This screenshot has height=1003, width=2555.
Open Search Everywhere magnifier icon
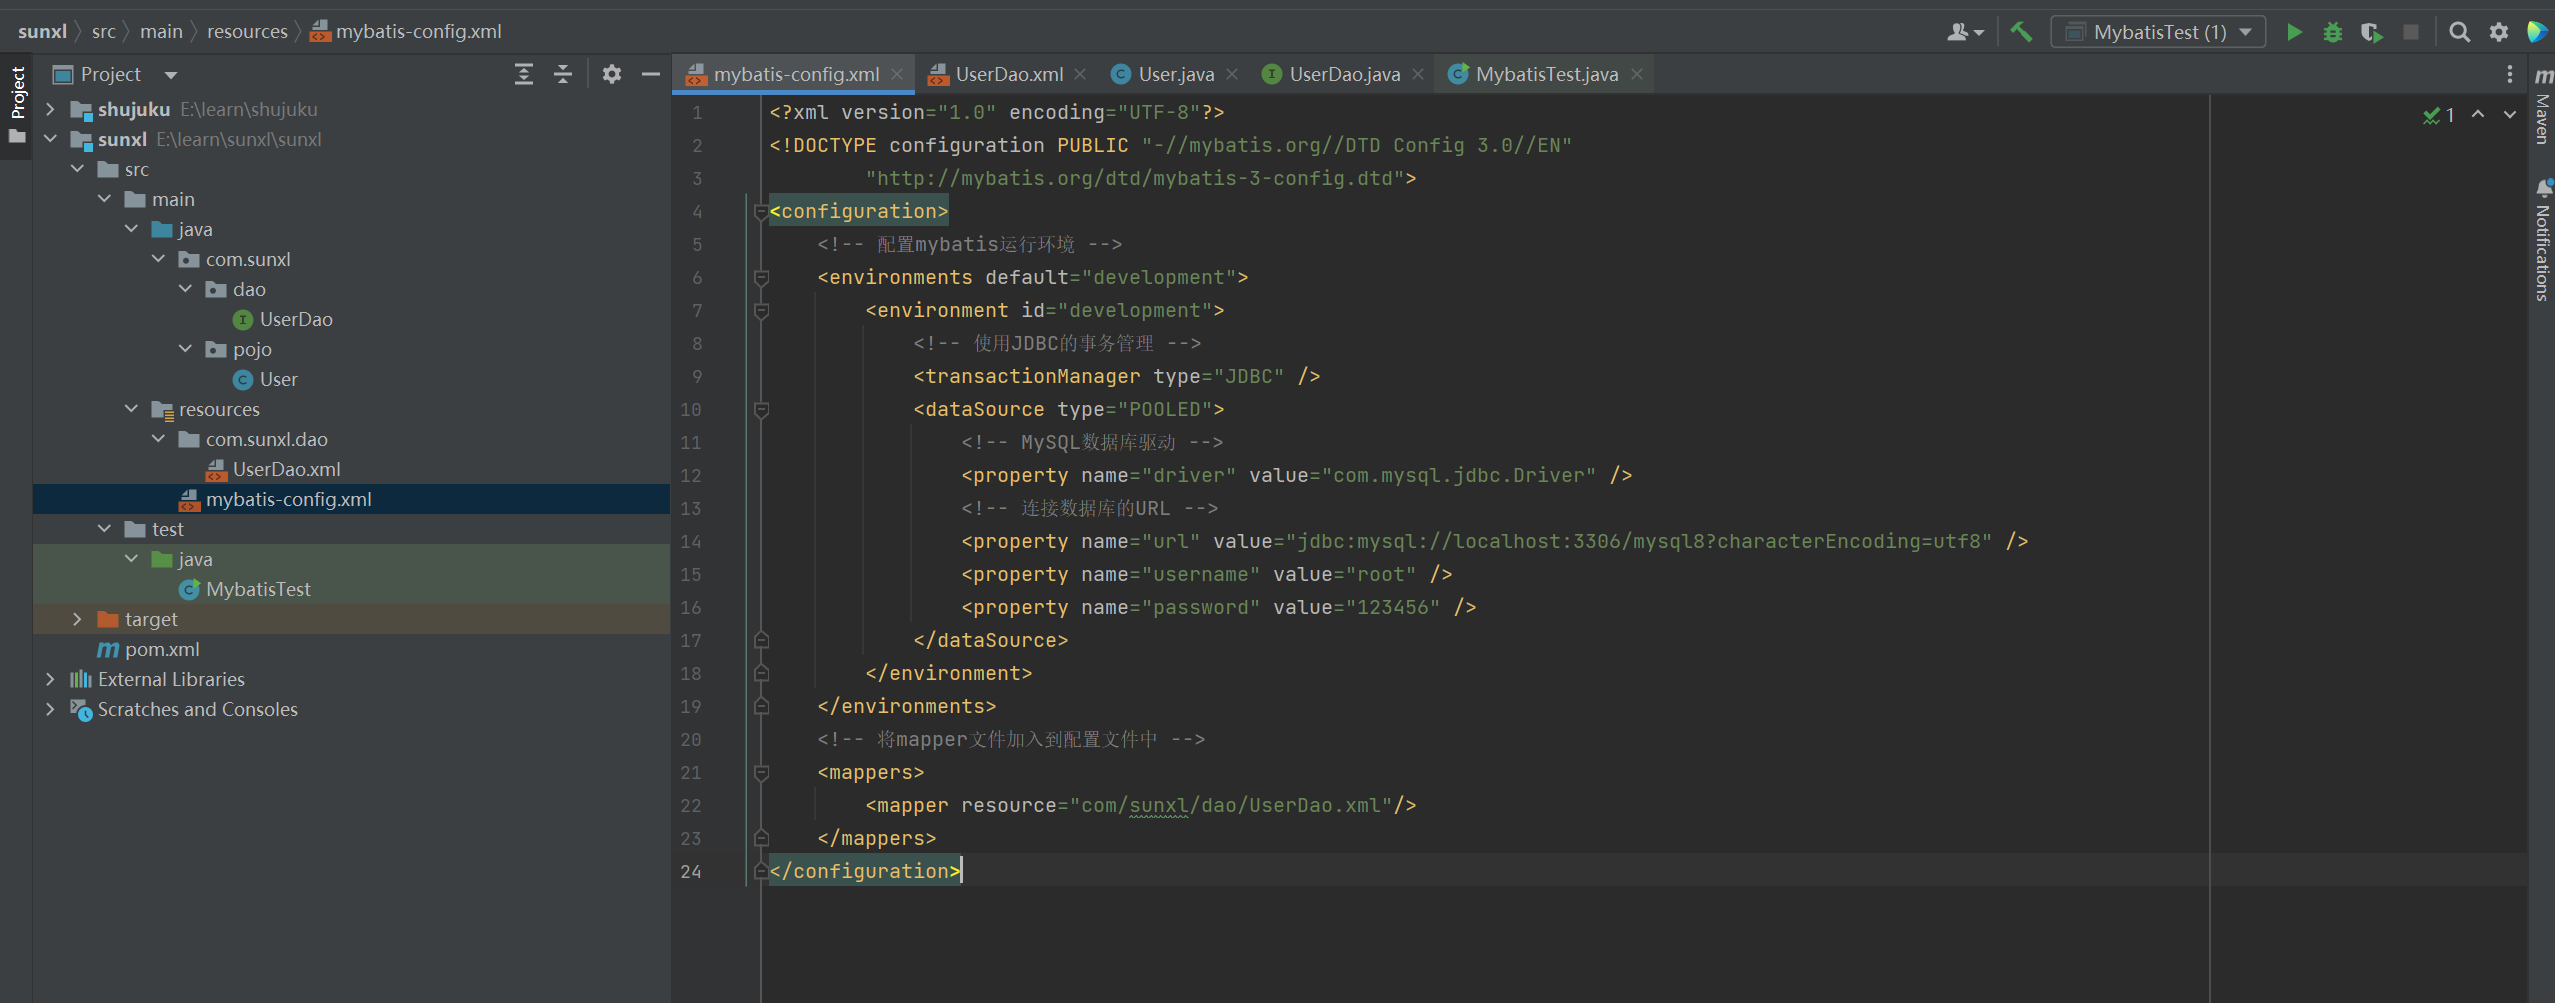click(2460, 32)
